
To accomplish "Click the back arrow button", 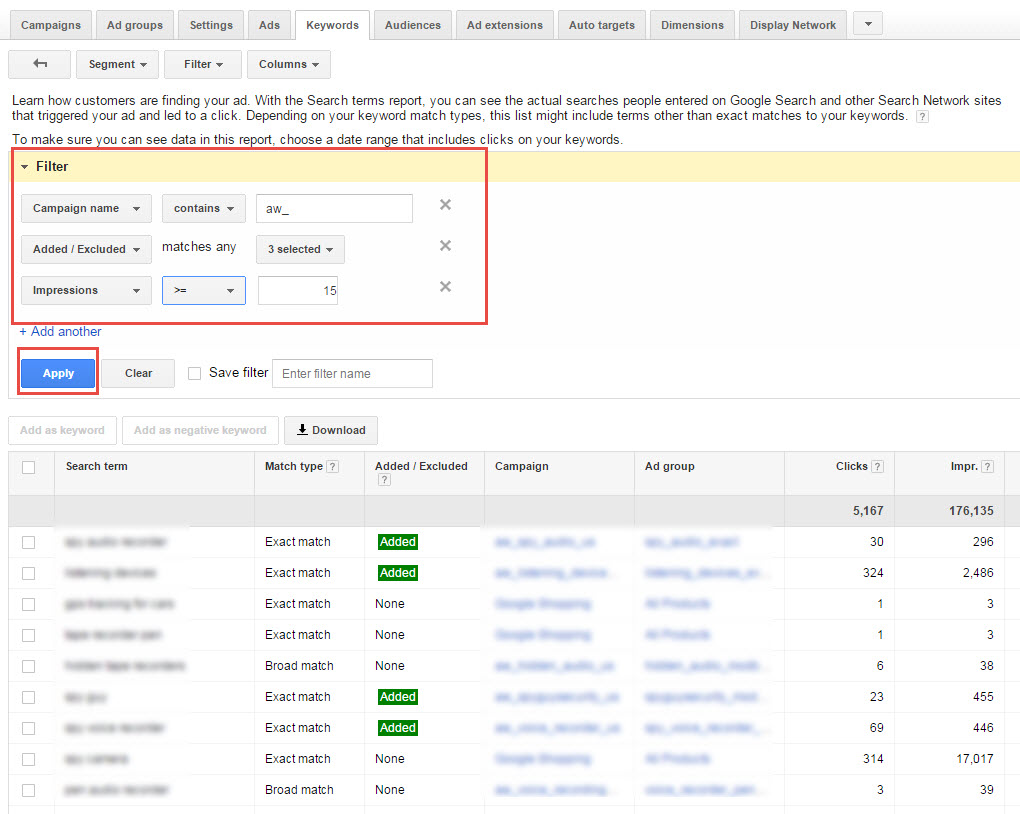I will [39, 64].
